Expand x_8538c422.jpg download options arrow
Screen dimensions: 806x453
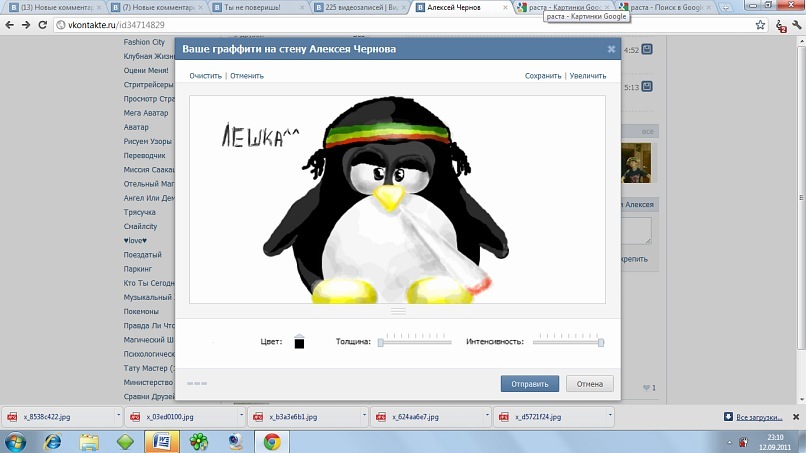118,414
